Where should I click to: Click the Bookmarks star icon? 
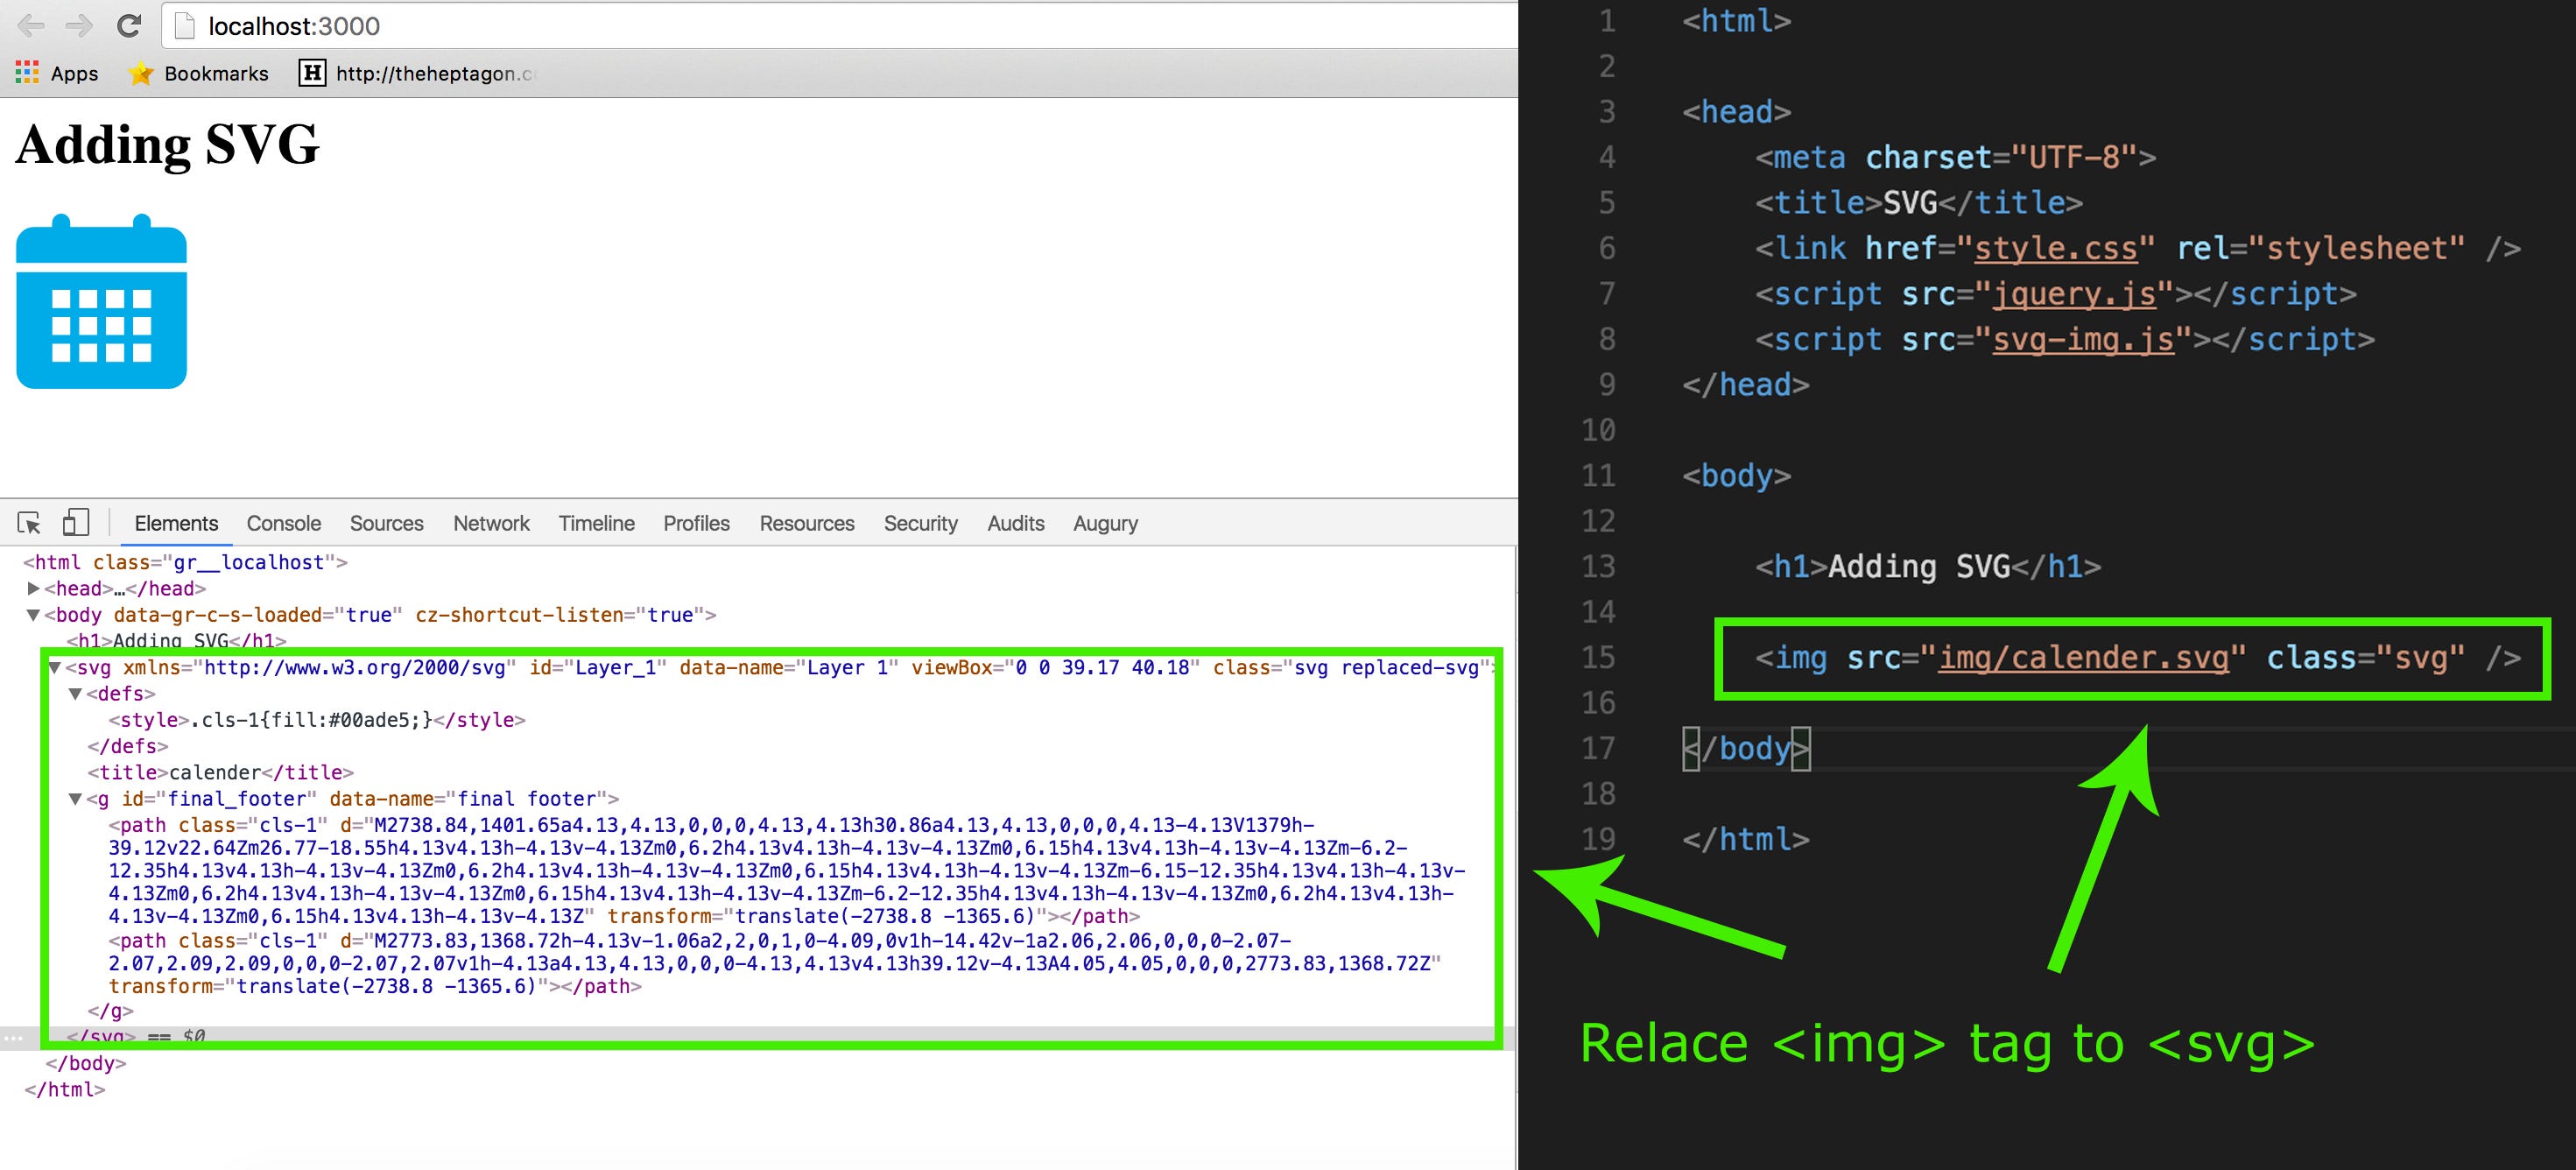(140, 73)
